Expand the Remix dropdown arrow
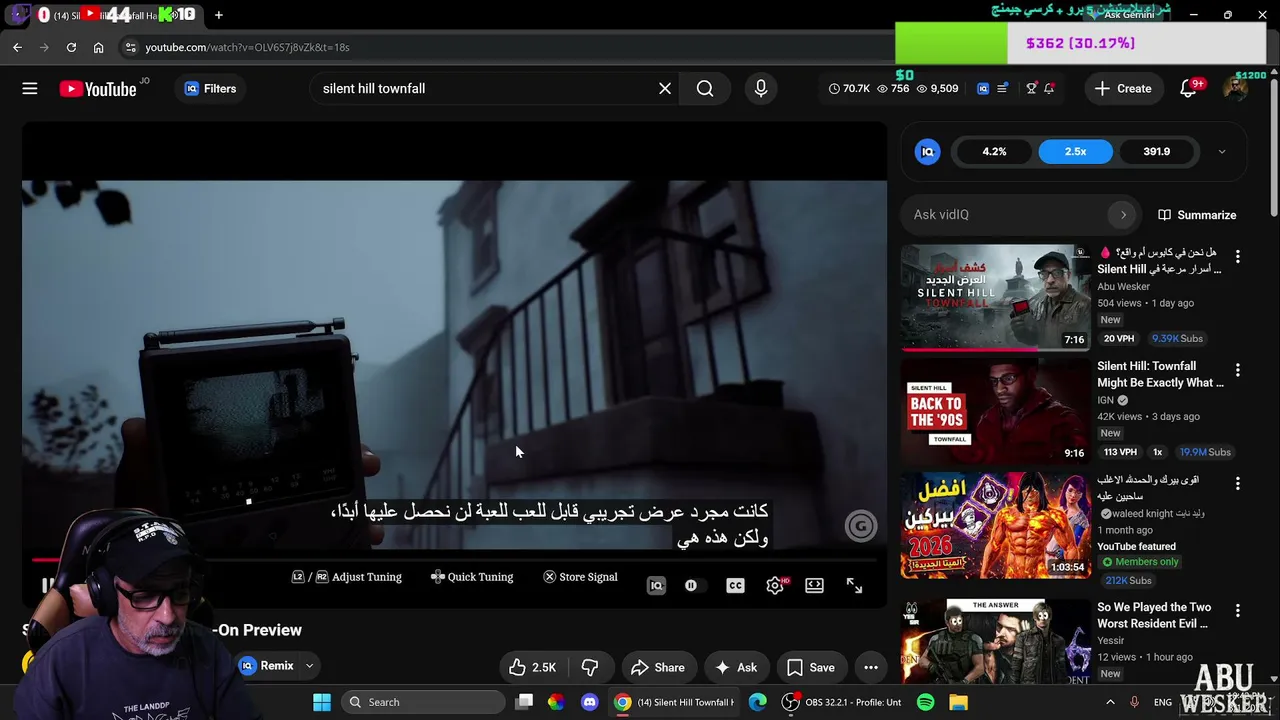 pyautogui.click(x=309, y=666)
